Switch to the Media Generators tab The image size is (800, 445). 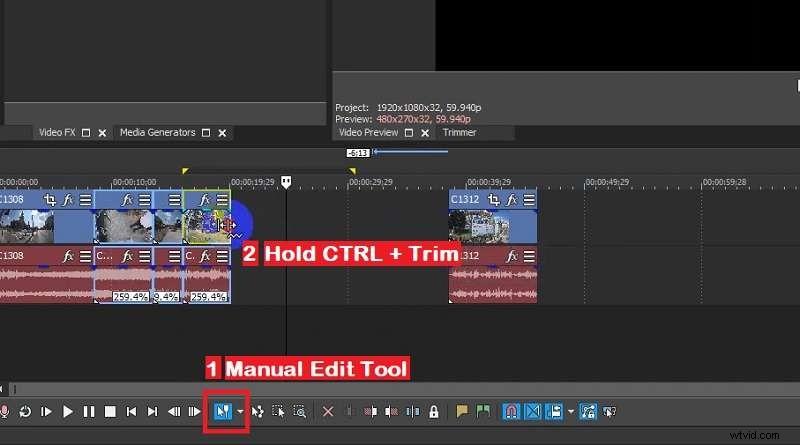tap(158, 133)
